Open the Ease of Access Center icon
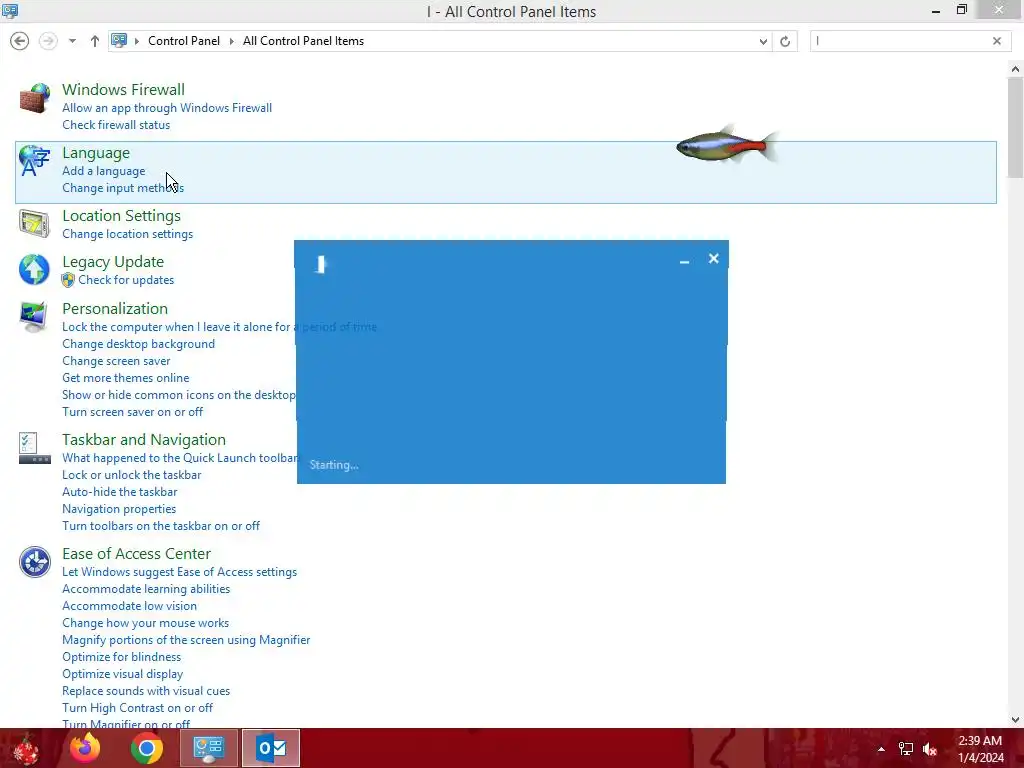Viewport: 1024px width, 768px height. tap(34, 562)
